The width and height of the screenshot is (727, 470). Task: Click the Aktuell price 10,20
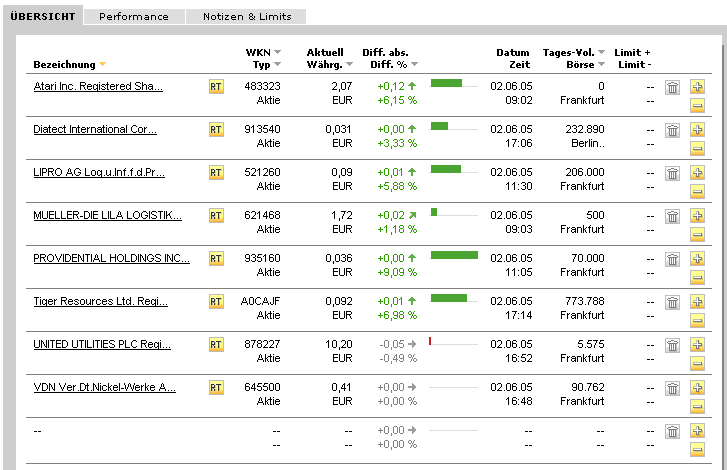tap(338, 344)
